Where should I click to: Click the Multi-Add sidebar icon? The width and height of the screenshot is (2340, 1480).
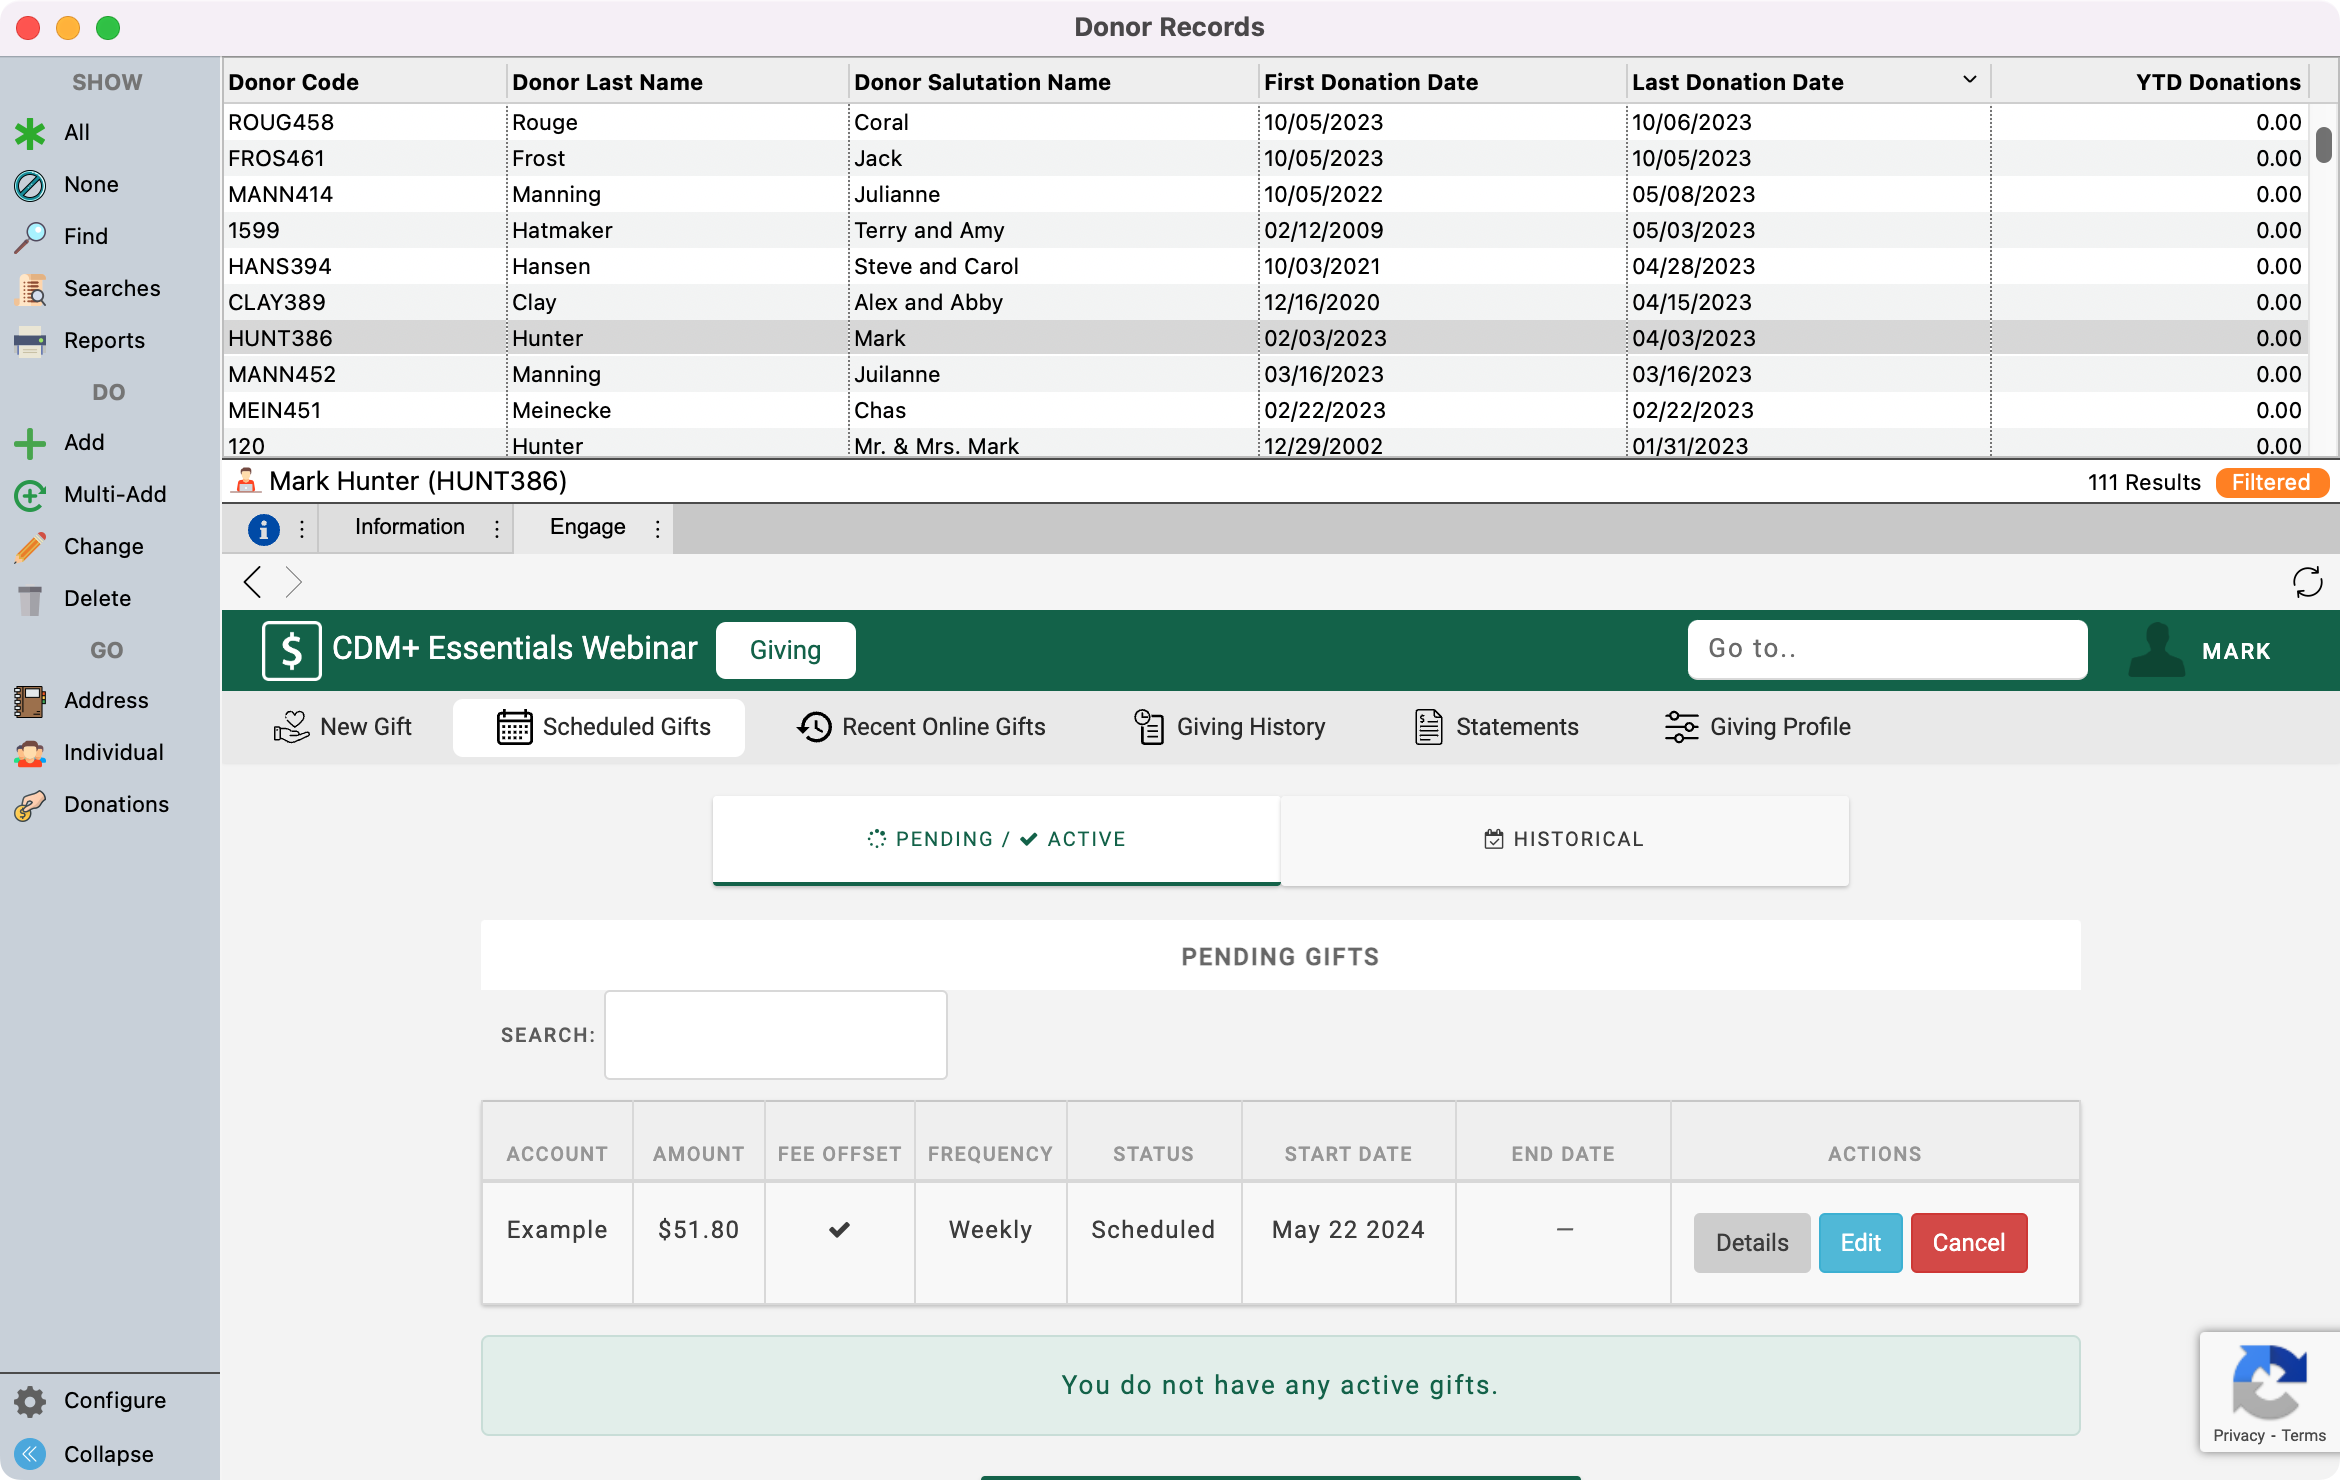[x=30, y=495]
